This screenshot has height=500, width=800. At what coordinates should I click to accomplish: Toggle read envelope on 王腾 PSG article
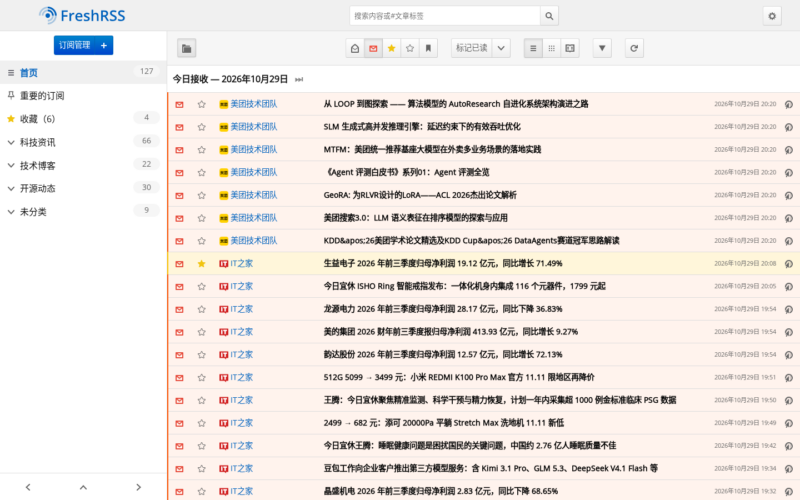point(180,401)
